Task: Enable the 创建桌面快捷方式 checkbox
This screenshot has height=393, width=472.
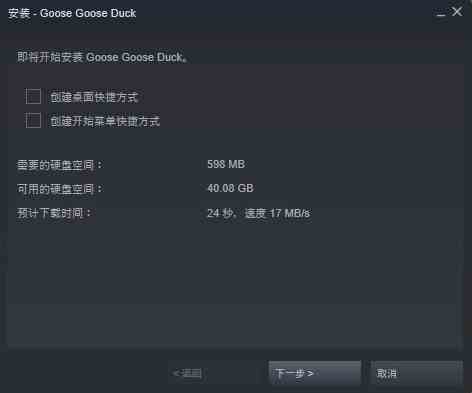Action: [33, 96]
